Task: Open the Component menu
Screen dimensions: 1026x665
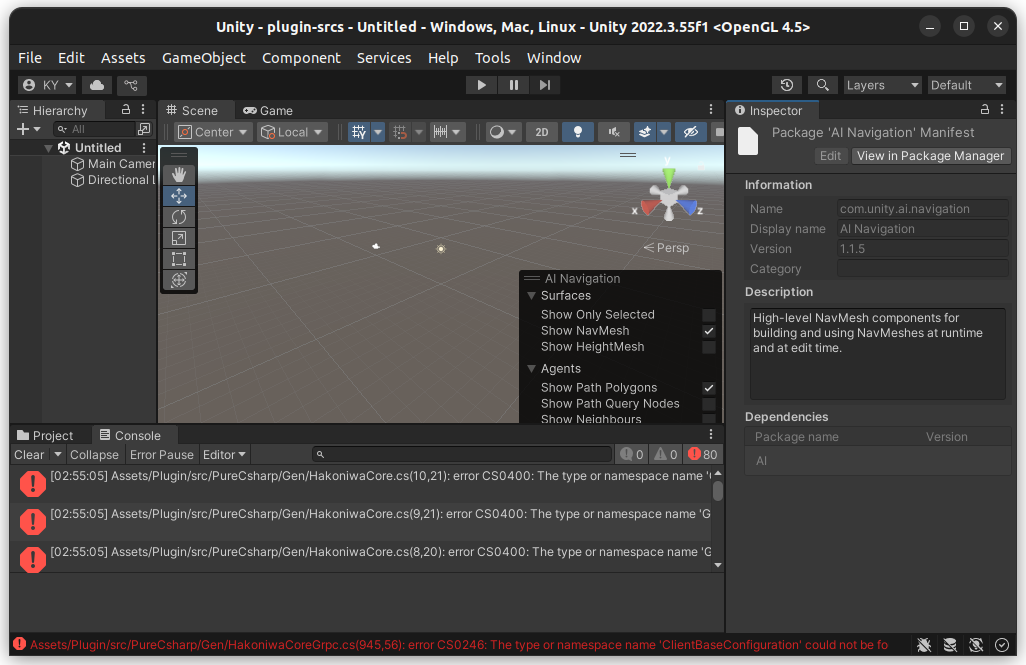Action: [x=301, y=58]
